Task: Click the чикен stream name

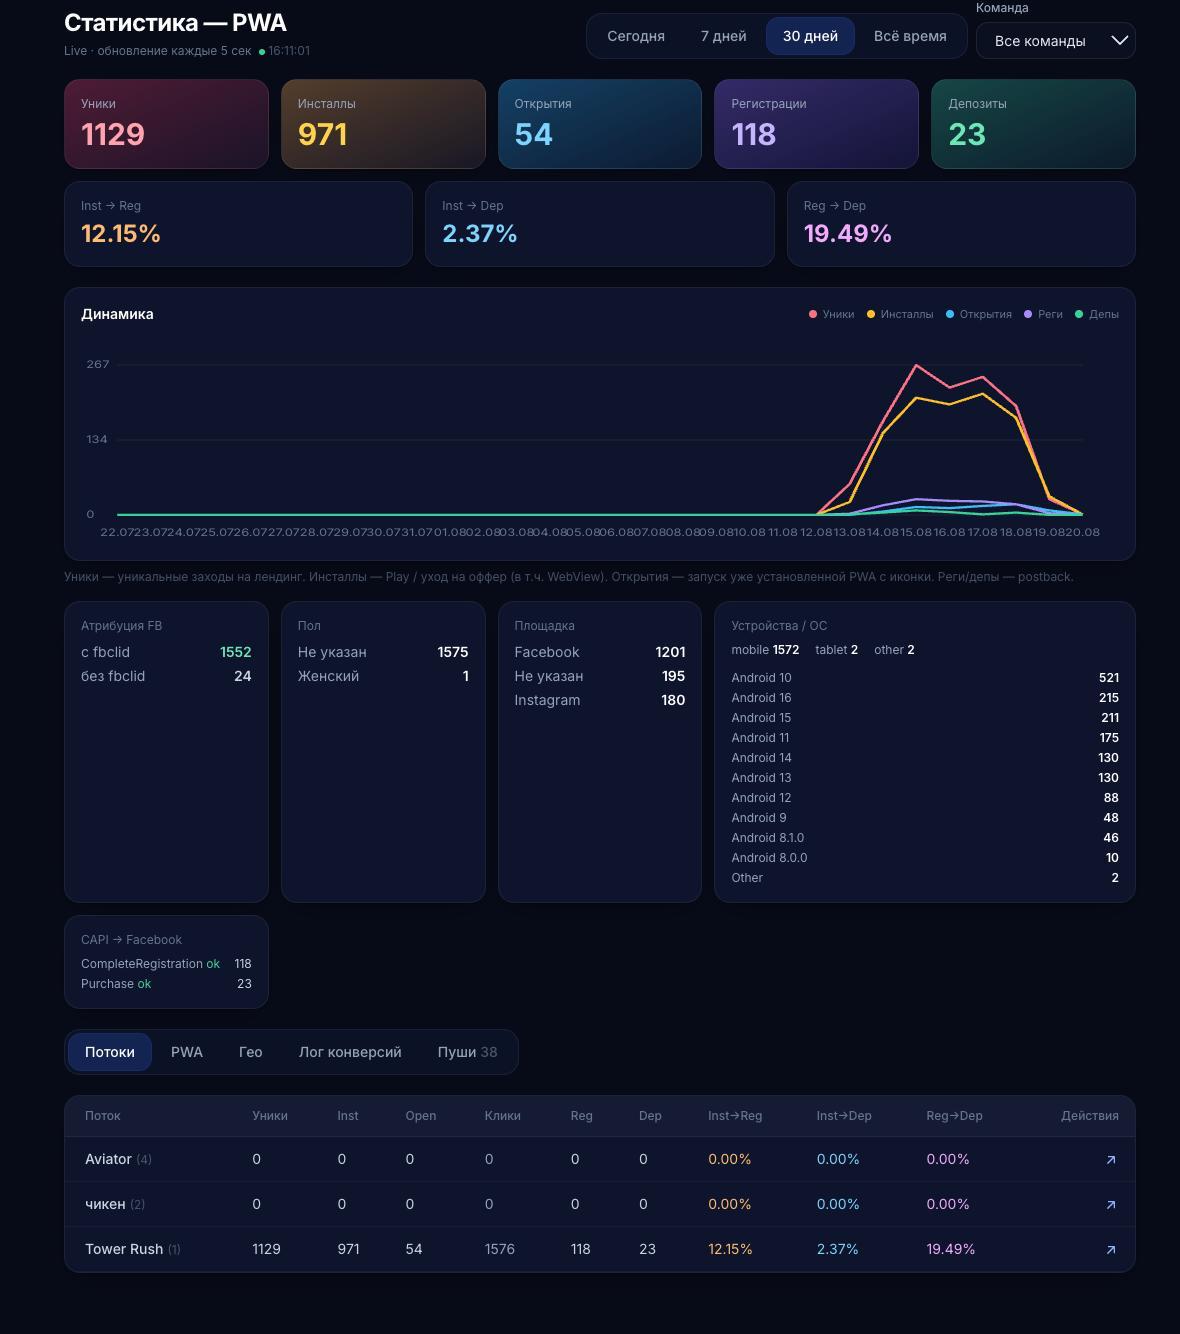Action: click(x=105, y=1204)
